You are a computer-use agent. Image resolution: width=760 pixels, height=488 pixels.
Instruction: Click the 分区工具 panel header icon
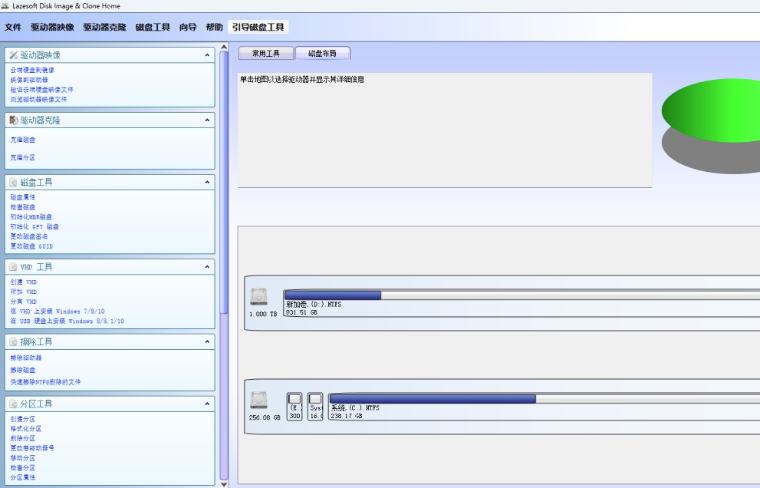(x=14, y=404)
